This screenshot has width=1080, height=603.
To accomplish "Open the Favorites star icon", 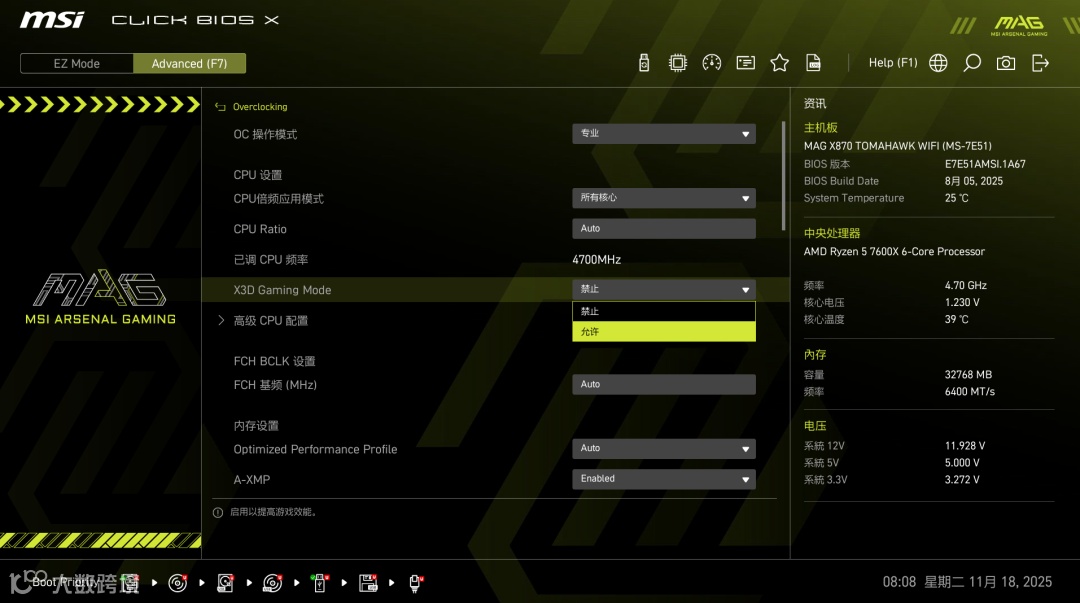I will (779, 63).
